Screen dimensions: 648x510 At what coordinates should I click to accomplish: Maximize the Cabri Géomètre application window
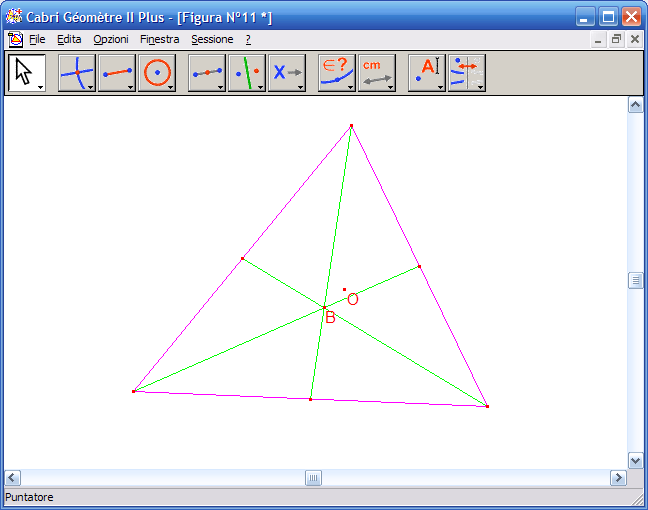click(608, 17)
